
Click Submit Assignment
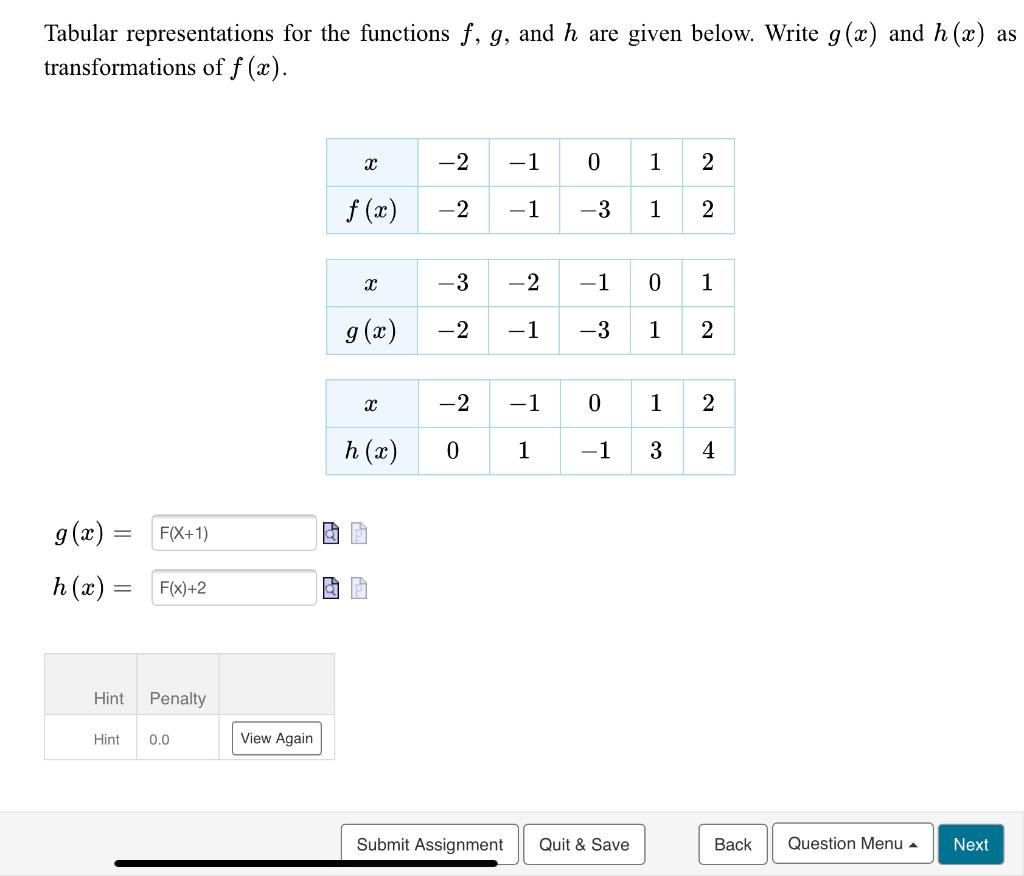[429, 844]
